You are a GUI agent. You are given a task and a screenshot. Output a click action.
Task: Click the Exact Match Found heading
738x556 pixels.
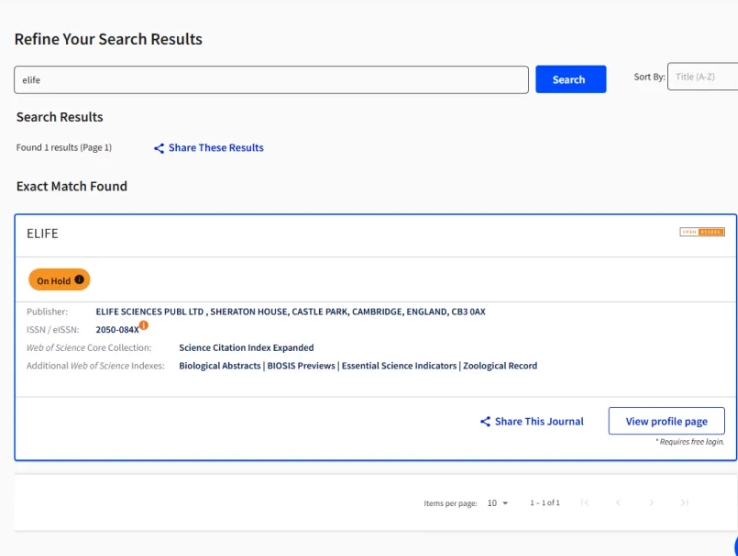[x=72, y=186]
